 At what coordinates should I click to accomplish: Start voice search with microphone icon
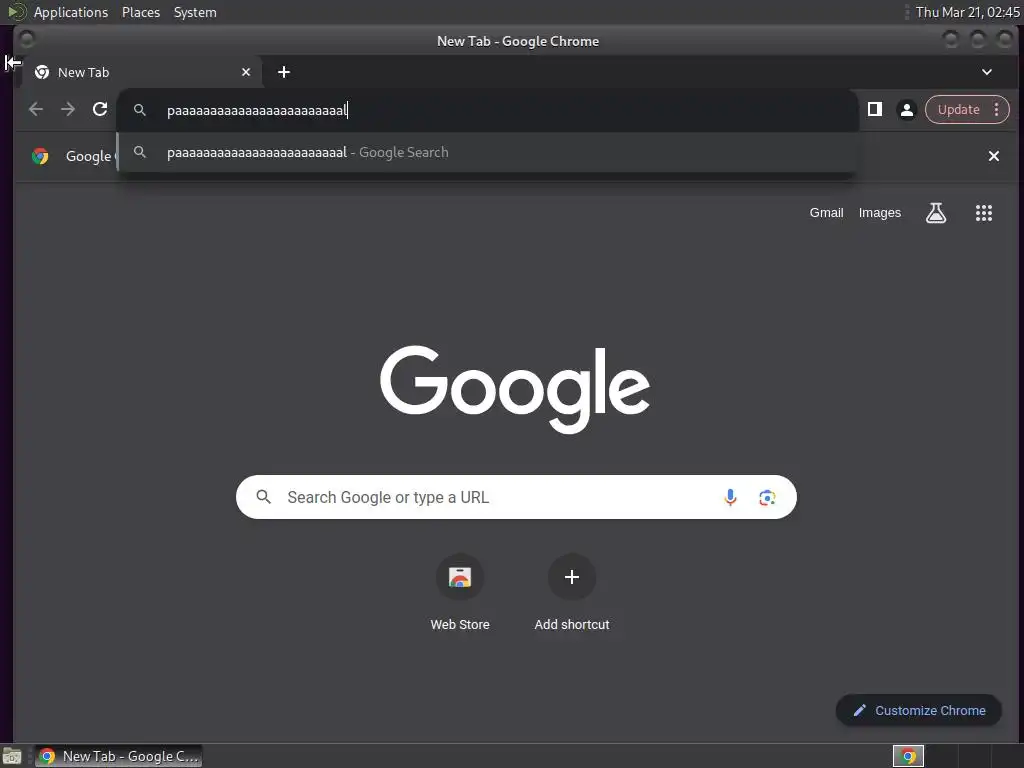(730, 497)
